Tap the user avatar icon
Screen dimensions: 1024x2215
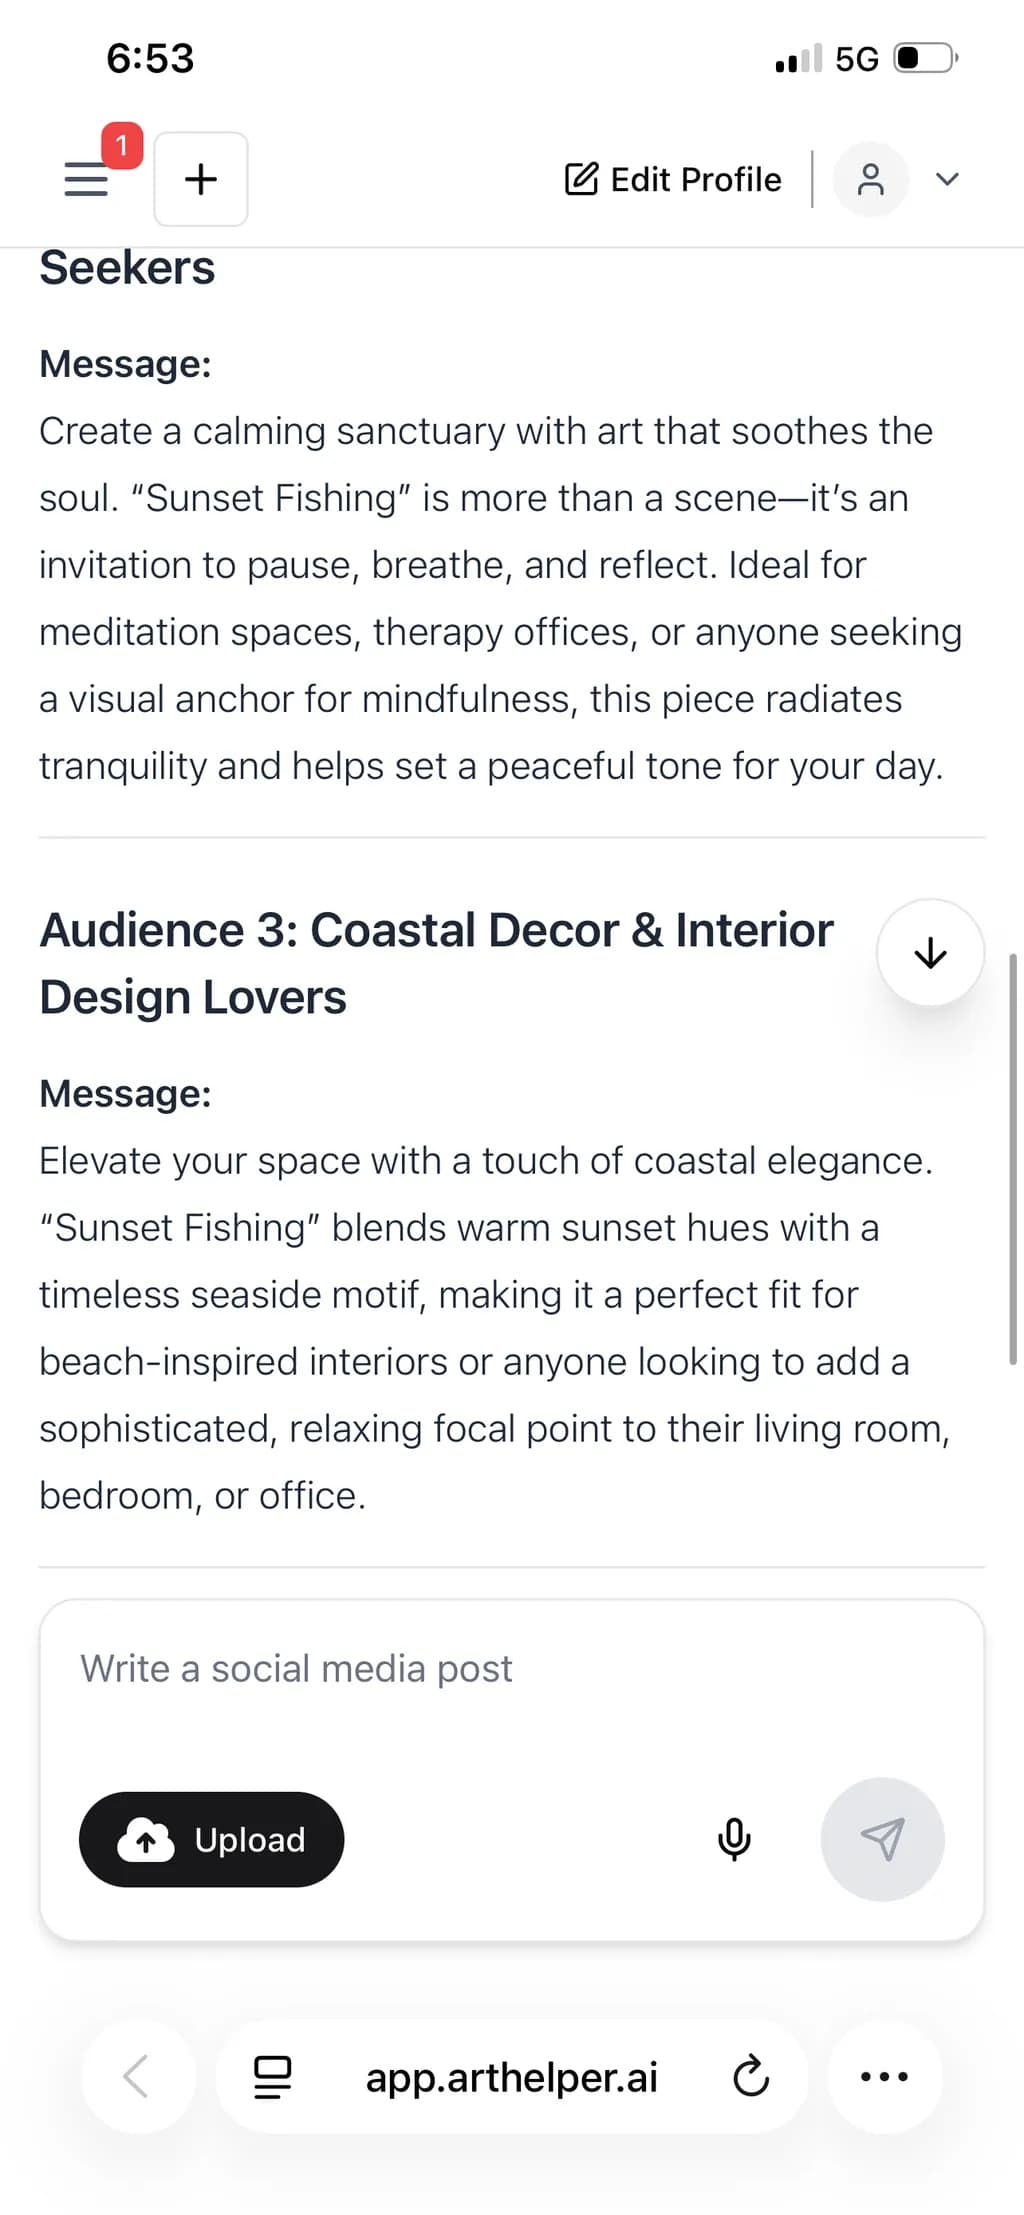[871, 179]
